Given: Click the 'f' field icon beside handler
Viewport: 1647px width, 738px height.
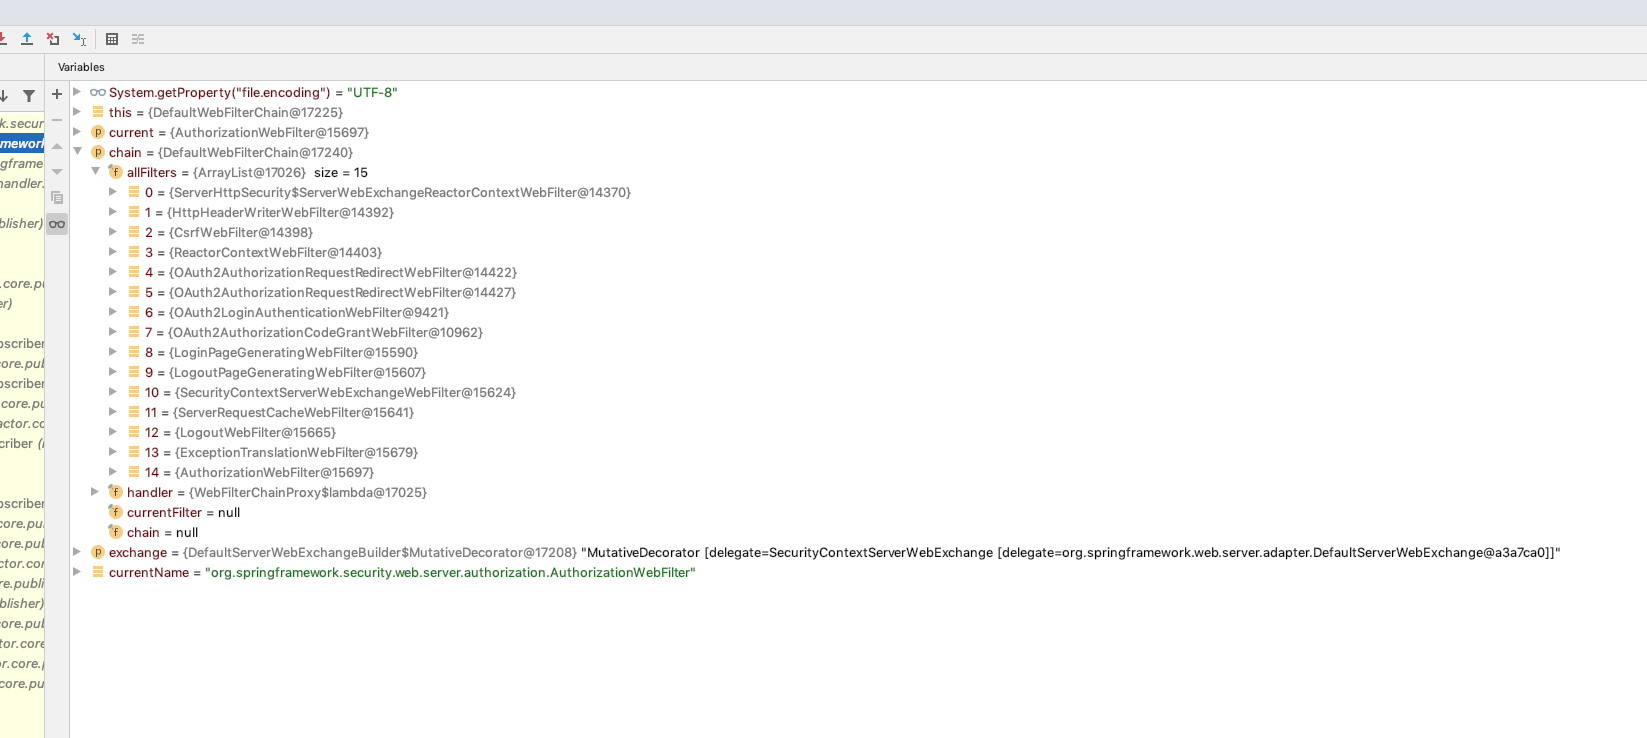Looking at the screenshot, I should click(x=115, y=492).
